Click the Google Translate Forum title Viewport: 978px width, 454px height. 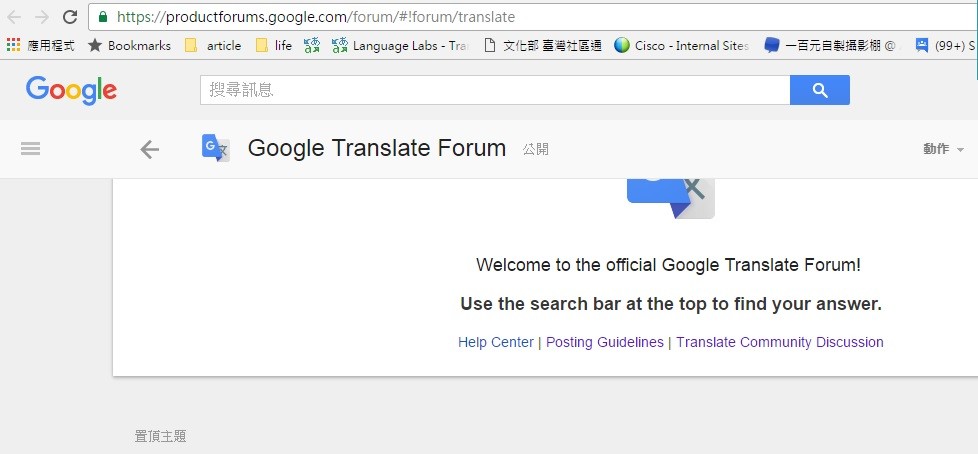click(377, 148)
